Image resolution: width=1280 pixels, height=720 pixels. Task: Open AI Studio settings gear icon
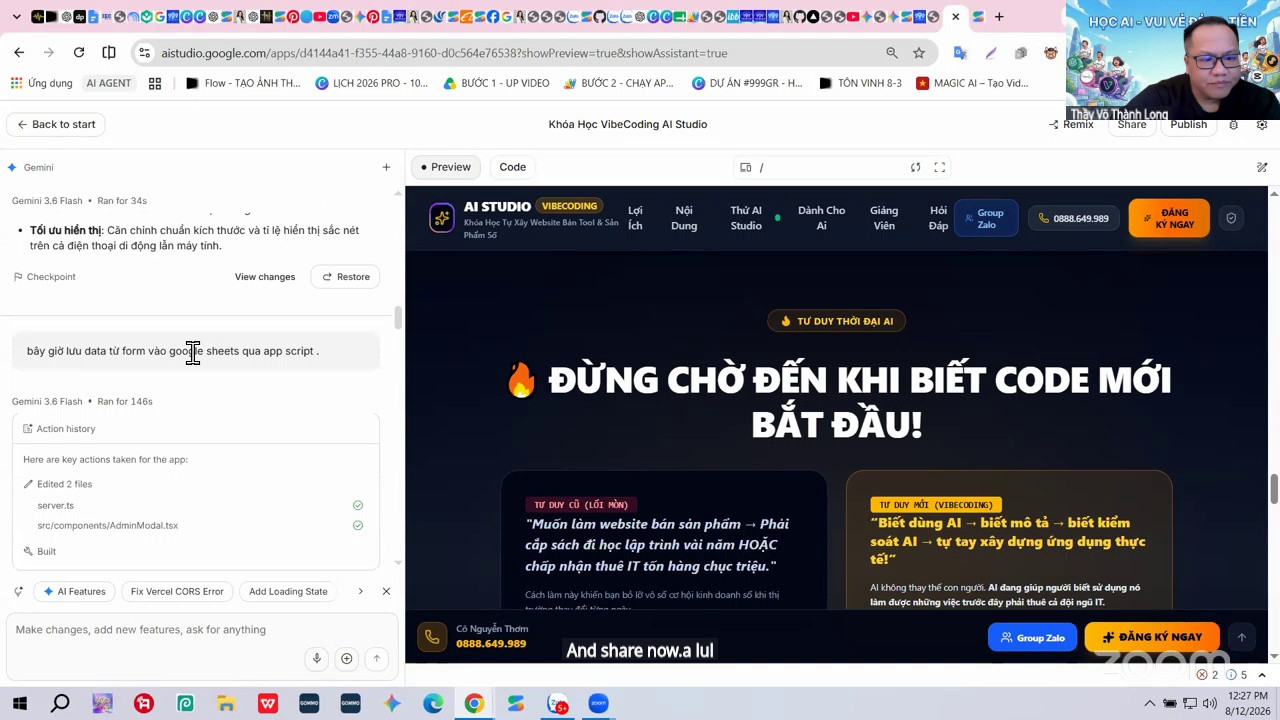point(1234,125)
